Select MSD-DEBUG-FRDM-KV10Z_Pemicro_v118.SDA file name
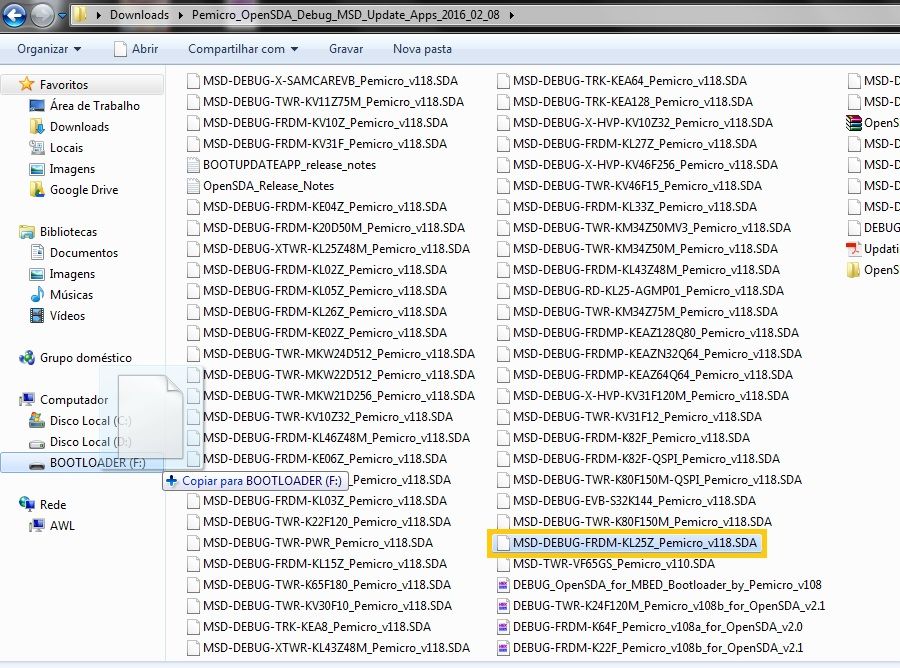The image size is (900, 668). tap(325, 123)
